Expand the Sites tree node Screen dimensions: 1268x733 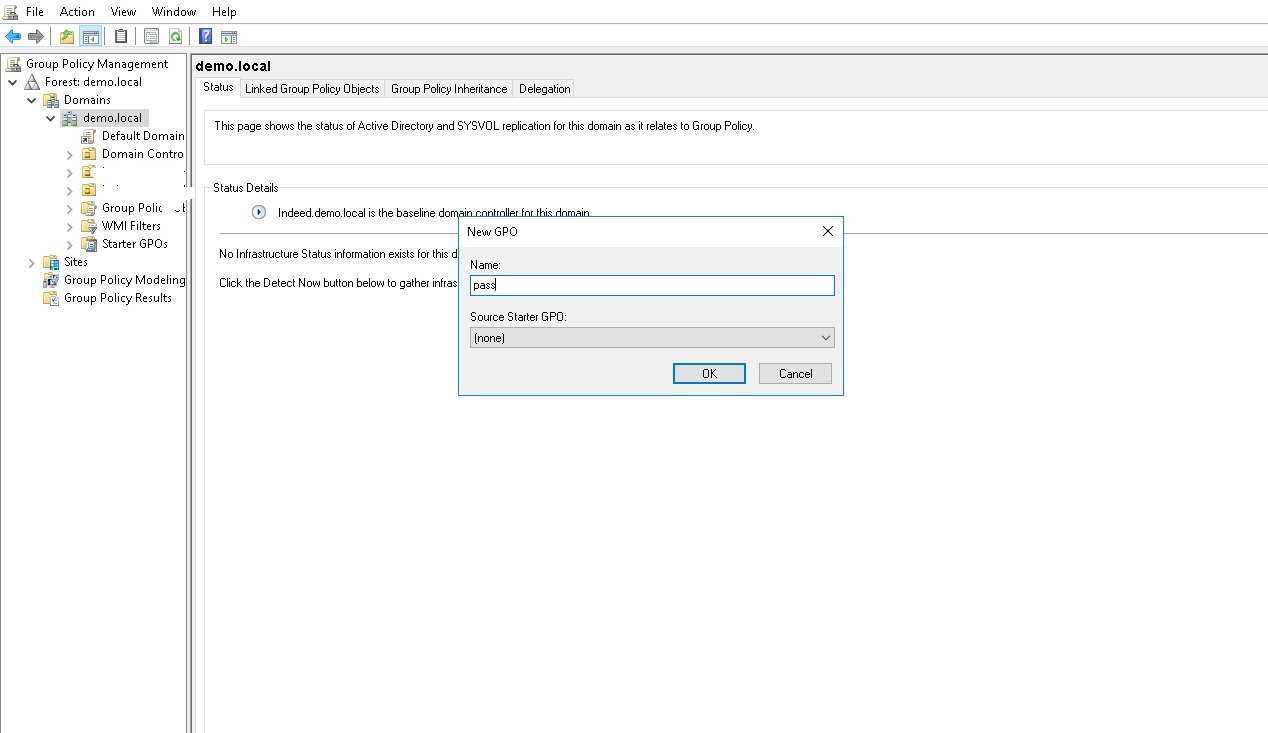[32, 263]
